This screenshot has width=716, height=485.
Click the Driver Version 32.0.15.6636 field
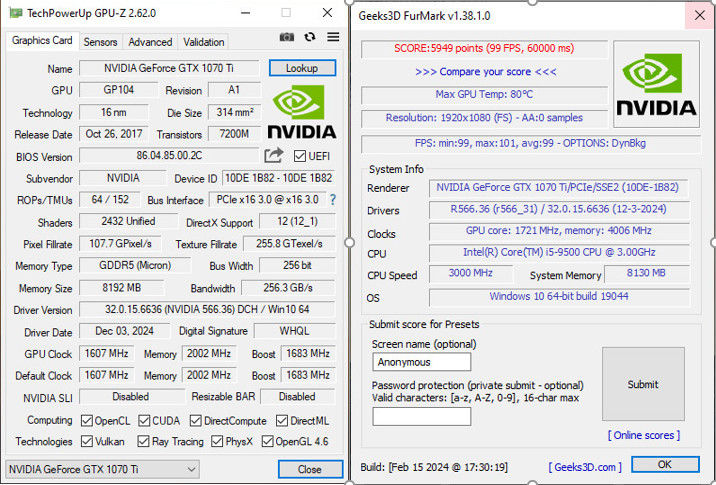(x=207, y=309)
